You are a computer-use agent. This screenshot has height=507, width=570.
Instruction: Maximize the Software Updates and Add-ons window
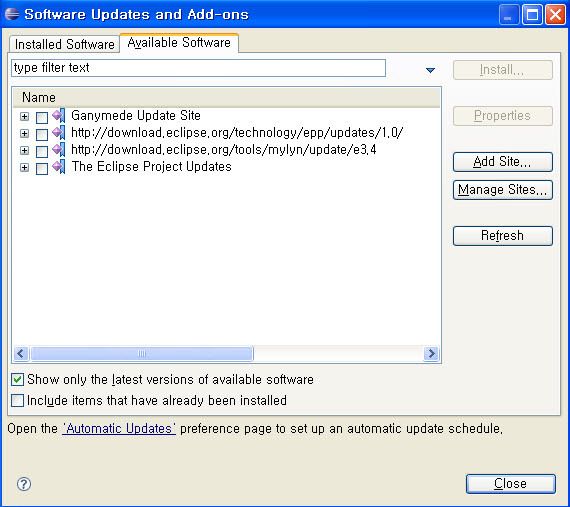[533, 15]
